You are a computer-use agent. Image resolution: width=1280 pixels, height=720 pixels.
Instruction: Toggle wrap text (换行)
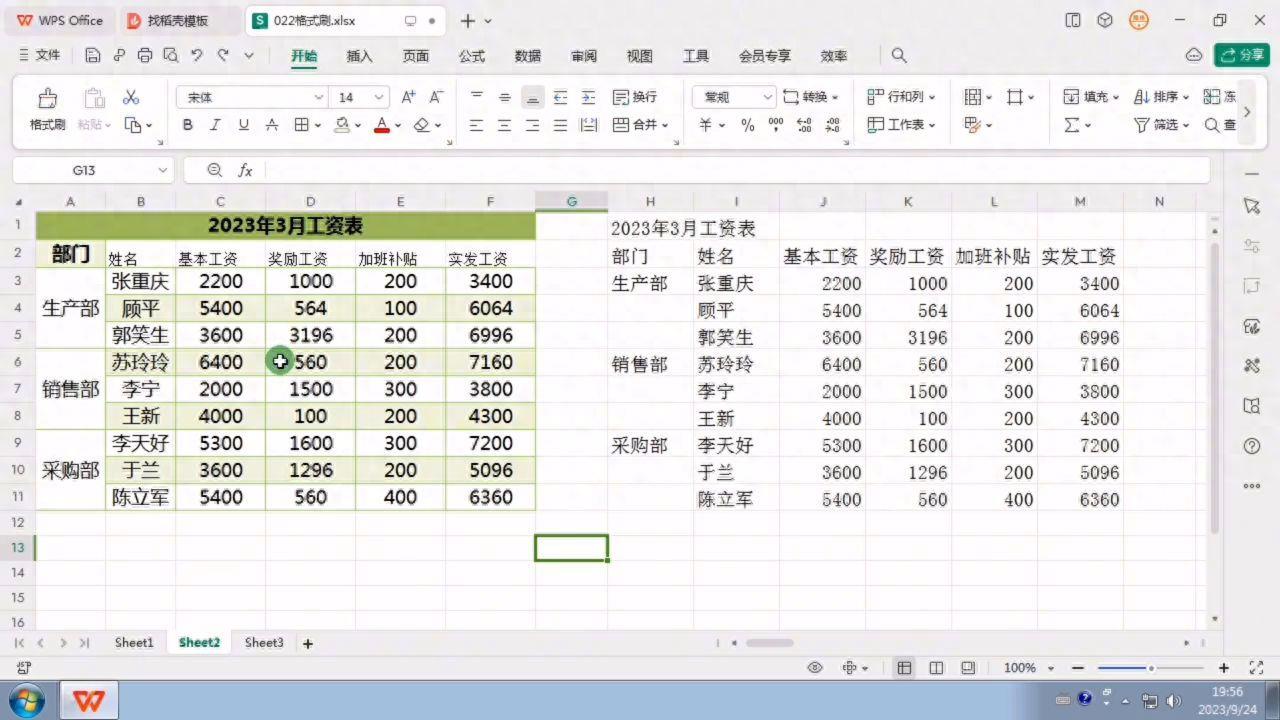634,97
